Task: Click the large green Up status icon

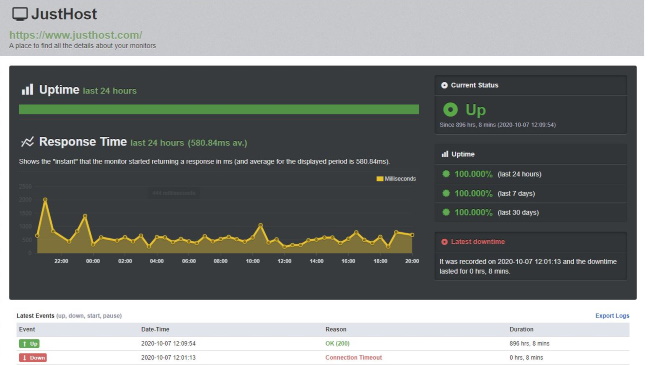Action: pos(450,110)
